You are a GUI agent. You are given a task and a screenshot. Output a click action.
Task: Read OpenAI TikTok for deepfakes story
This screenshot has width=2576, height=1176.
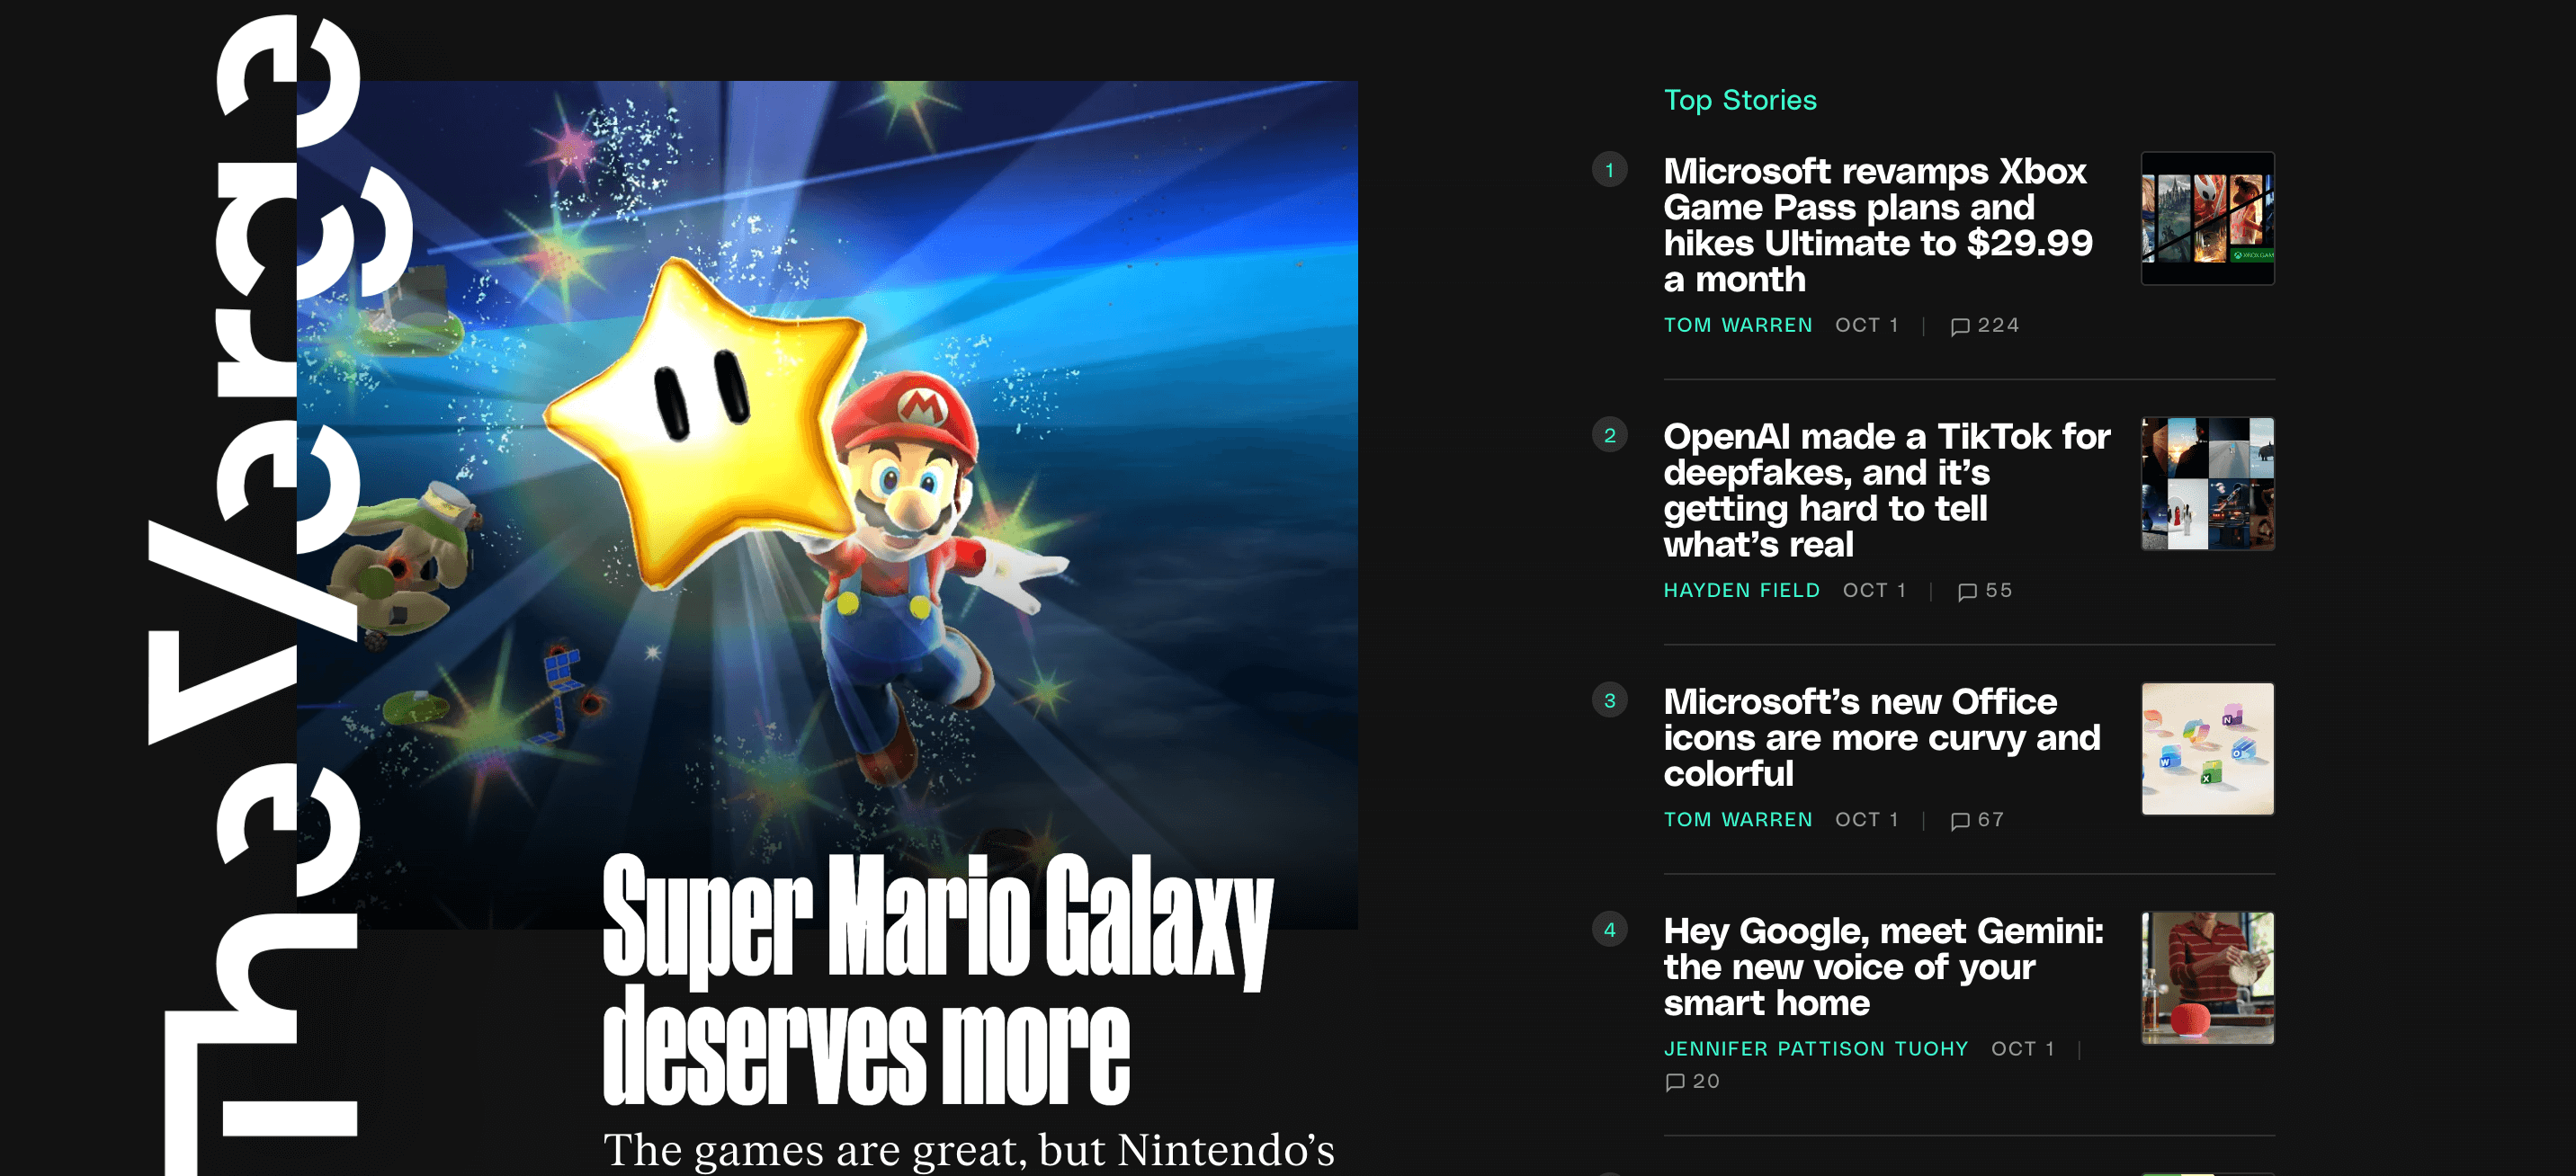click(1886, 490)
